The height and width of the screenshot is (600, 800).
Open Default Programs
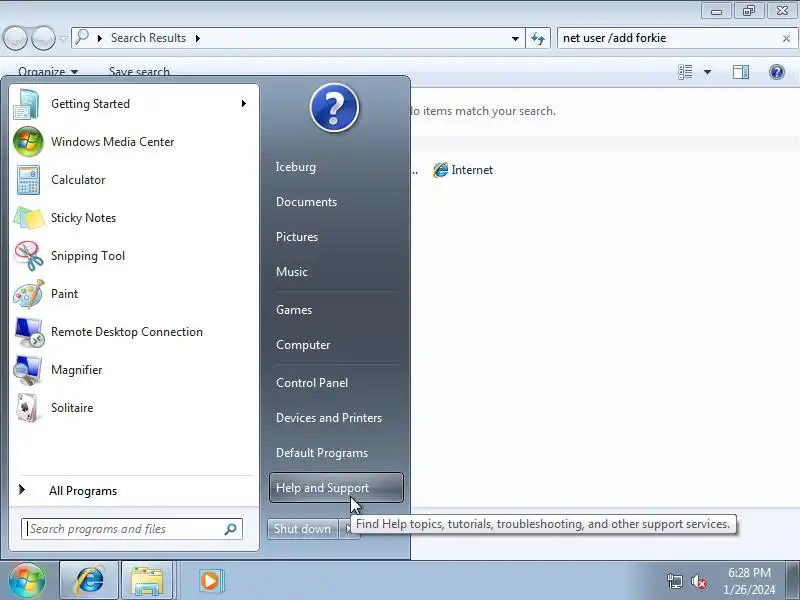322,453
